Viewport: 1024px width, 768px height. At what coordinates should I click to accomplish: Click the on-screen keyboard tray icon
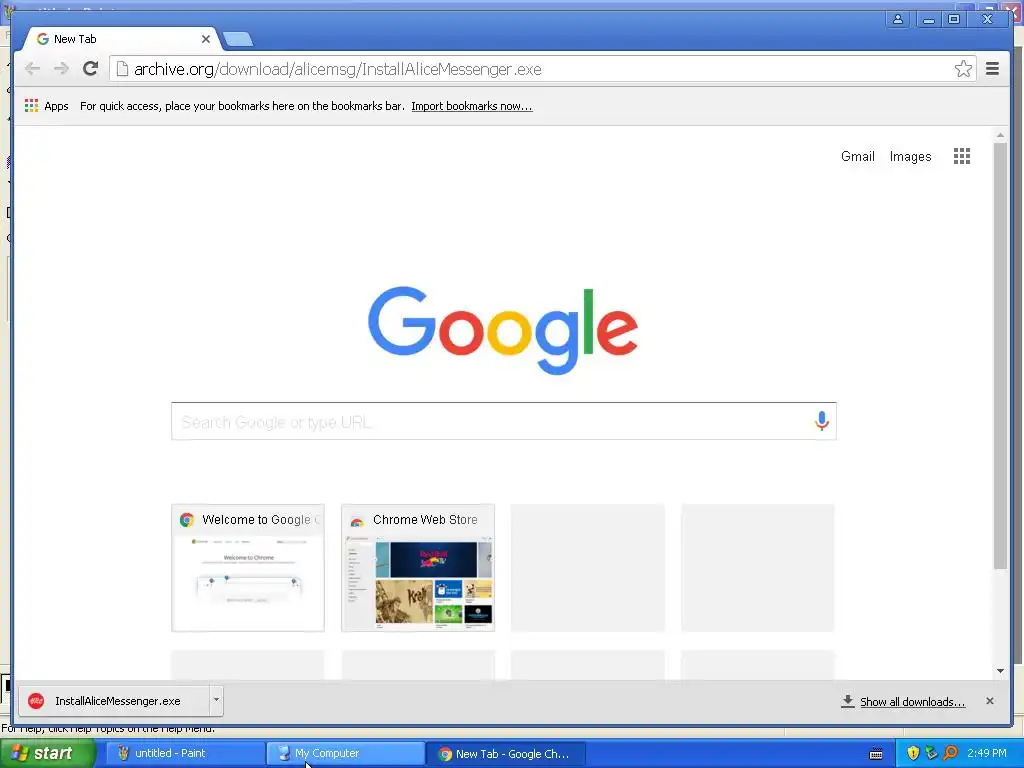(x=876, y=754)
